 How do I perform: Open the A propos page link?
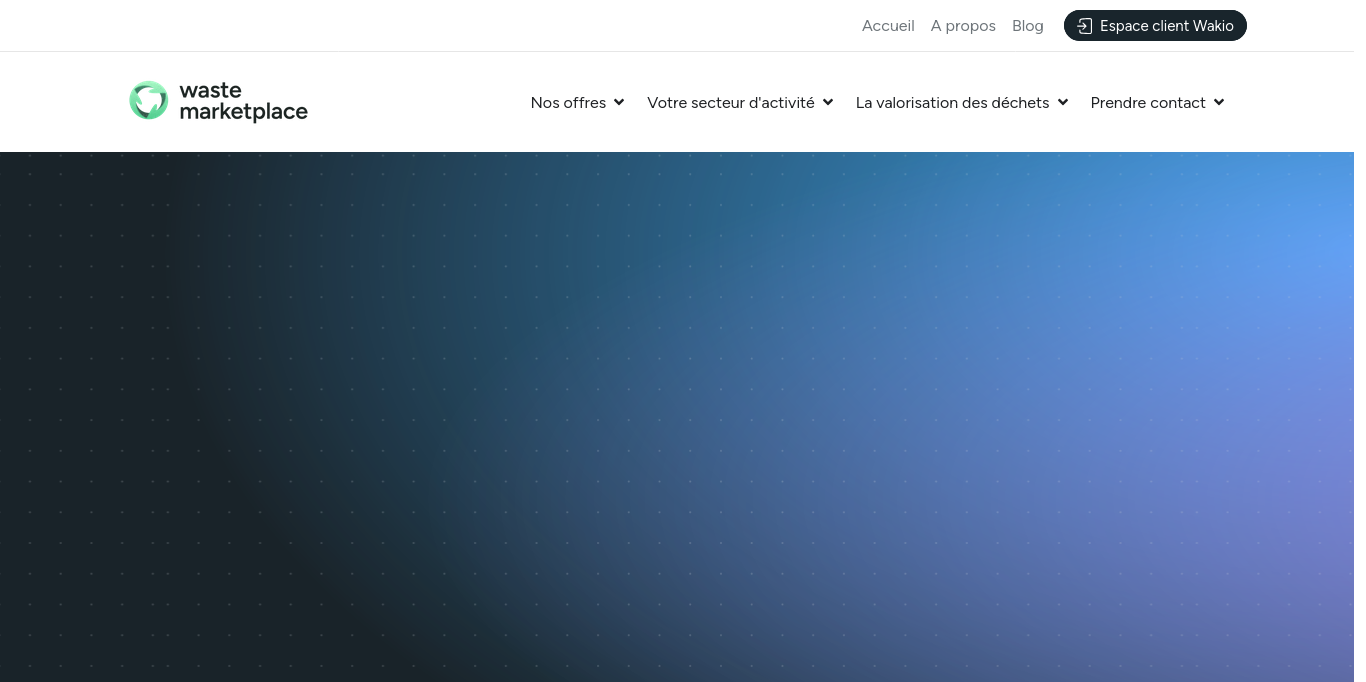(963, 26)
